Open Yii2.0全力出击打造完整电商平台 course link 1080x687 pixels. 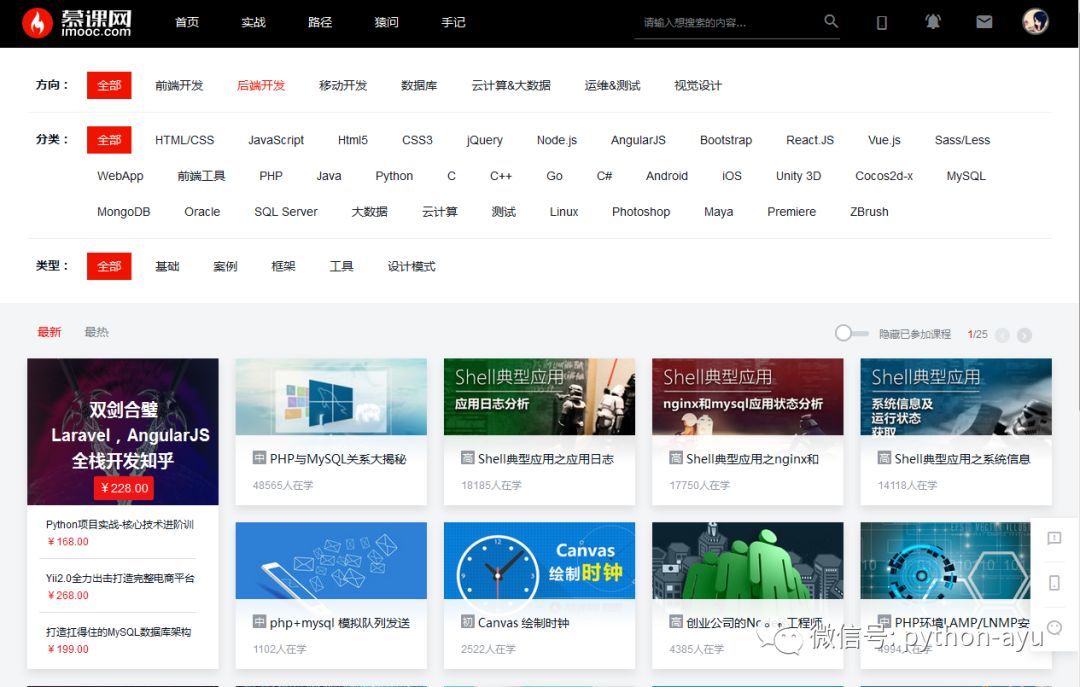(120, 578)
